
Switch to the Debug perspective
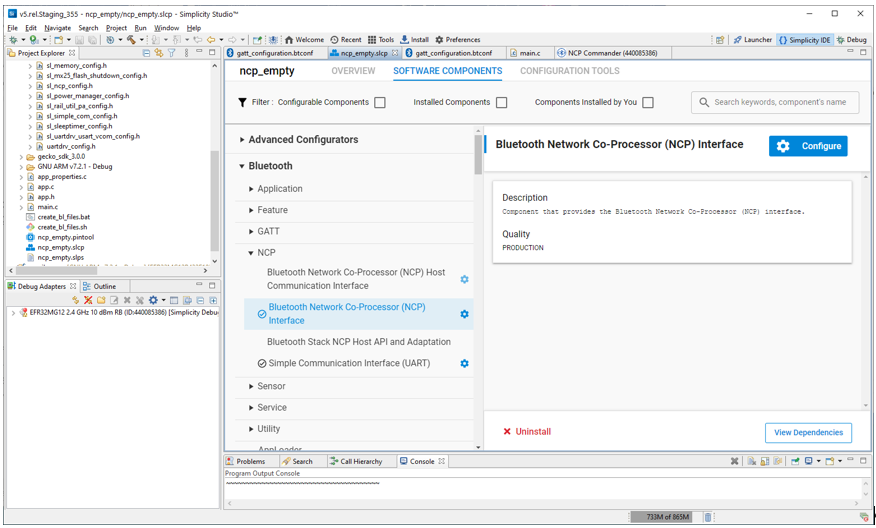click(851, 40)
